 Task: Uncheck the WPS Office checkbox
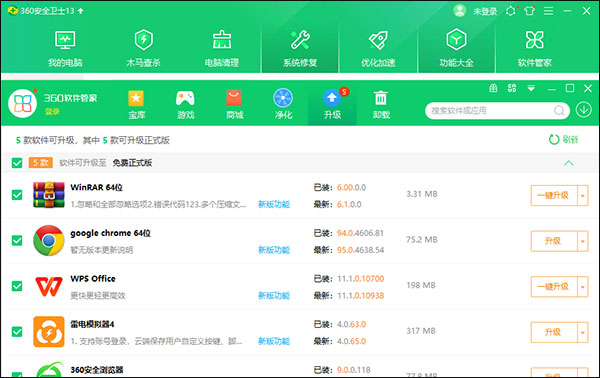[x=17, y=286]
